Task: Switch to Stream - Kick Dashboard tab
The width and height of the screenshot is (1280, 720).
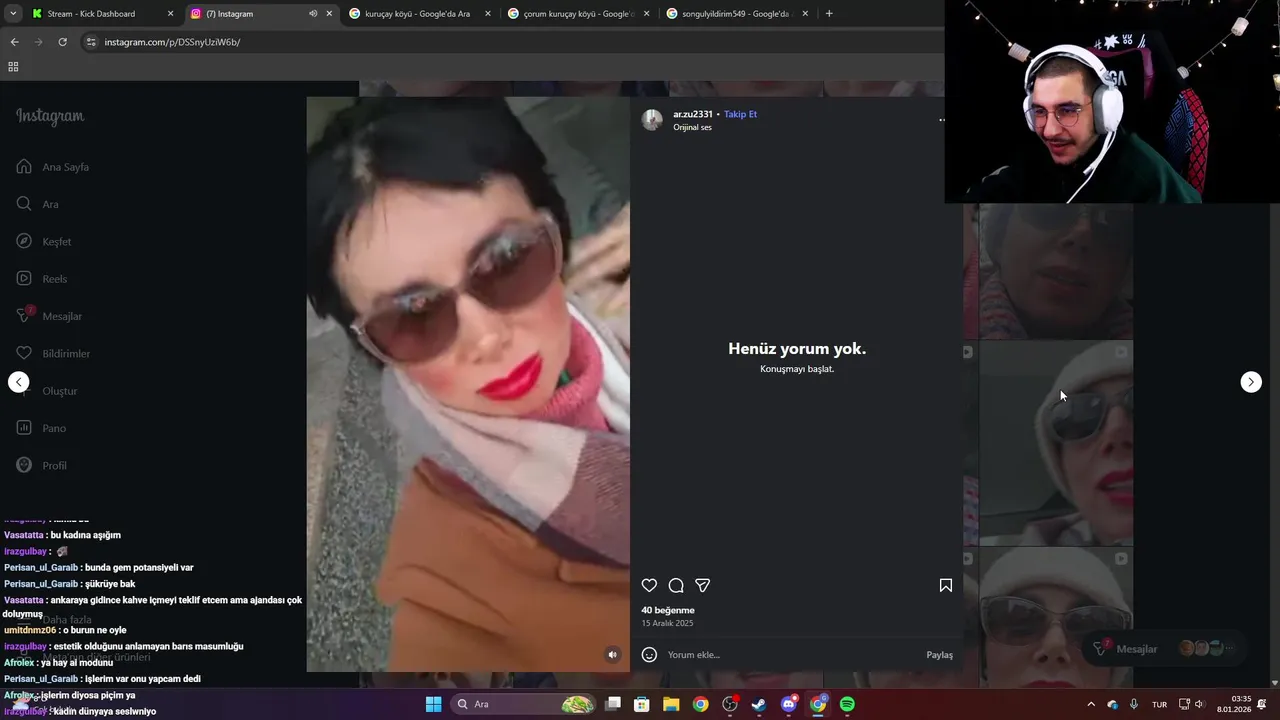Action: (x=101, y=14)
